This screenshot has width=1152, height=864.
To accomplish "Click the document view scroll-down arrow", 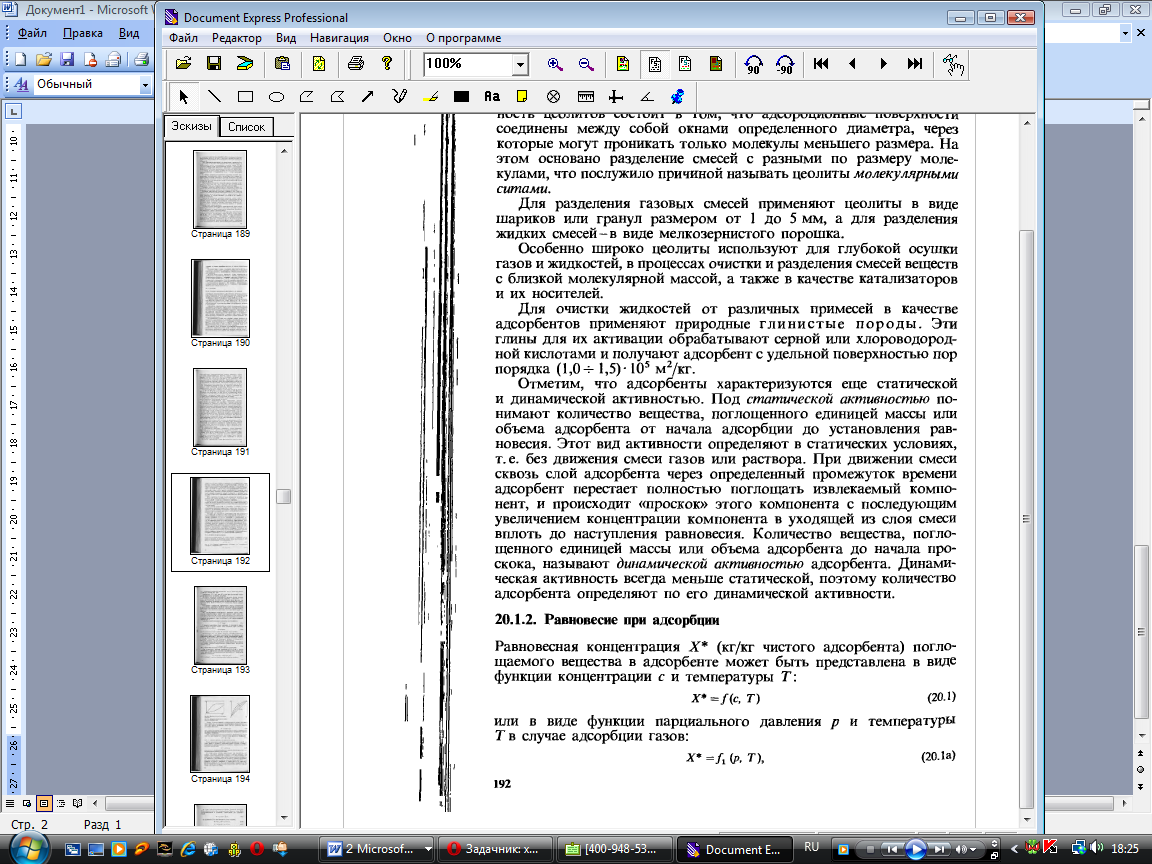I will [1027, 819].
